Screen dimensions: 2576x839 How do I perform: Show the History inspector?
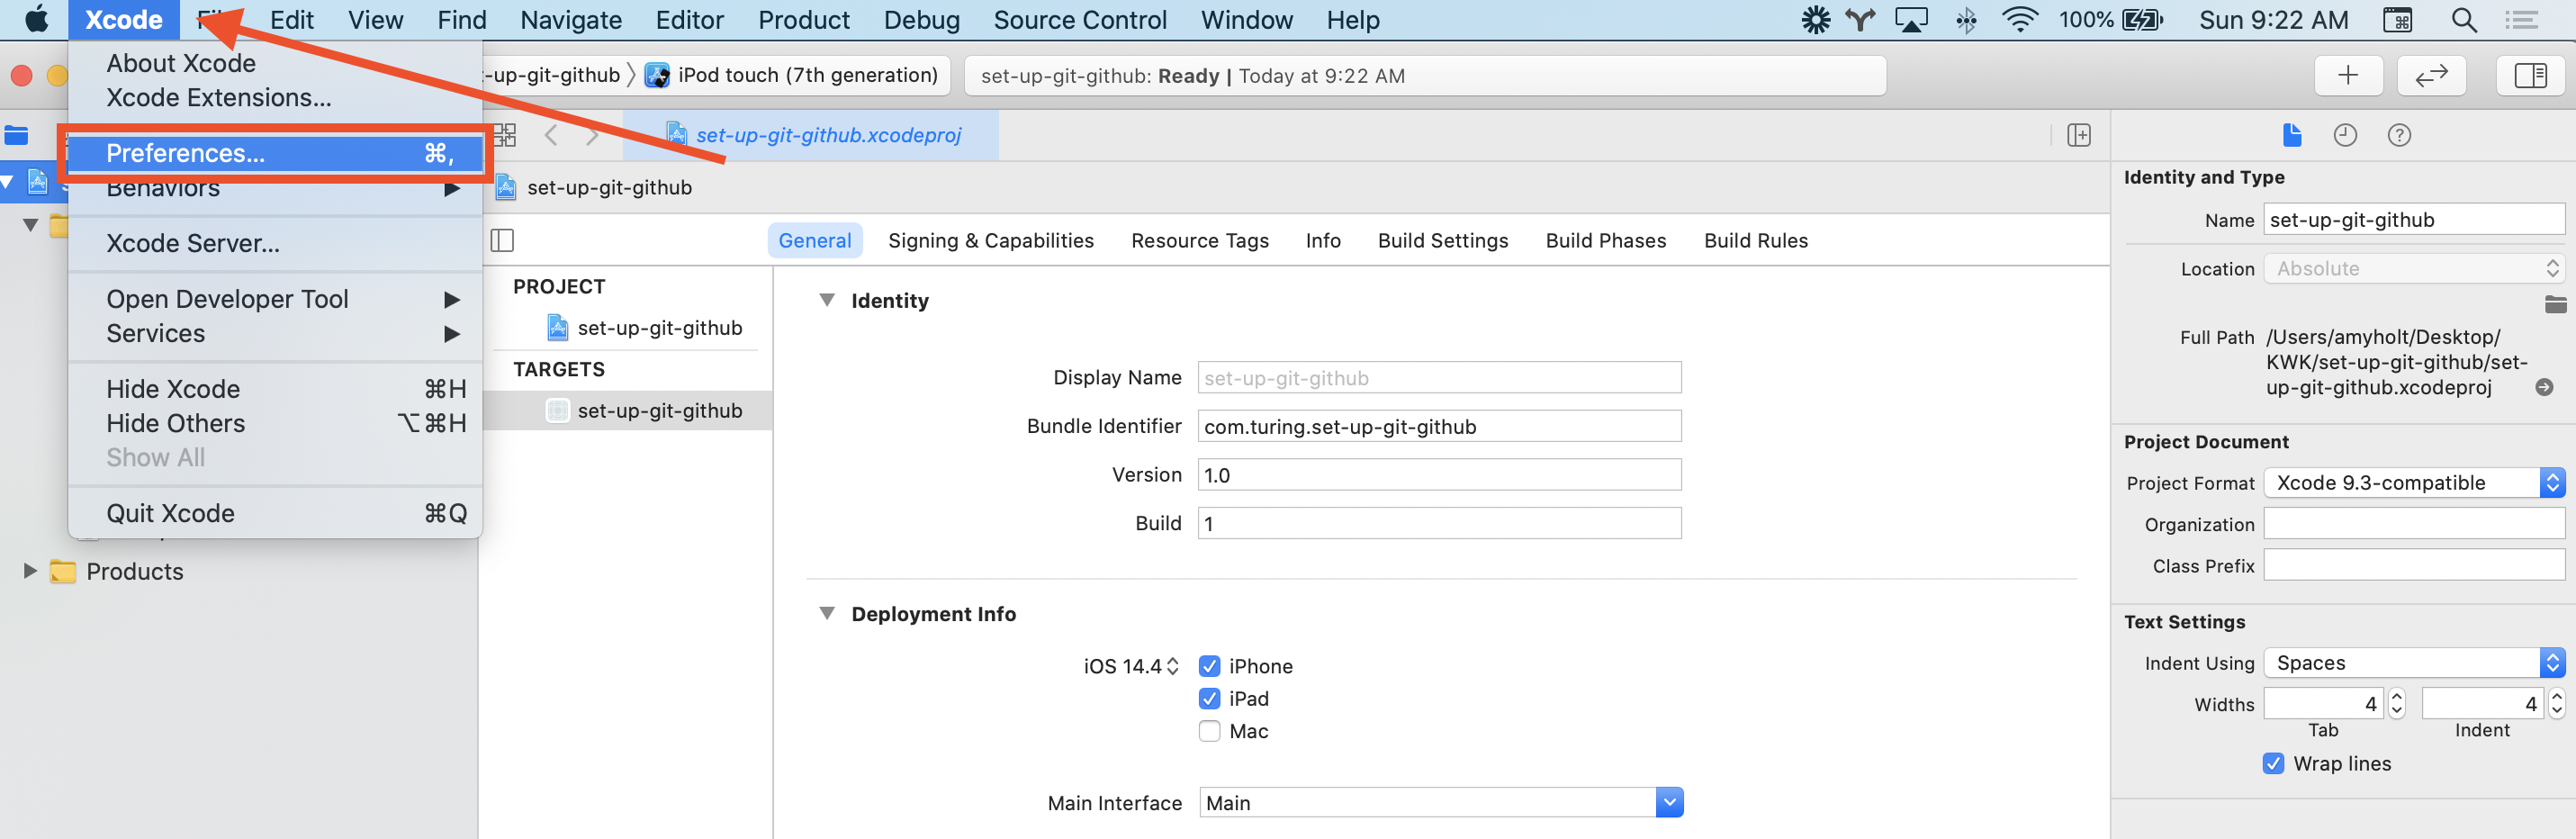click(x=2345, y=135)
